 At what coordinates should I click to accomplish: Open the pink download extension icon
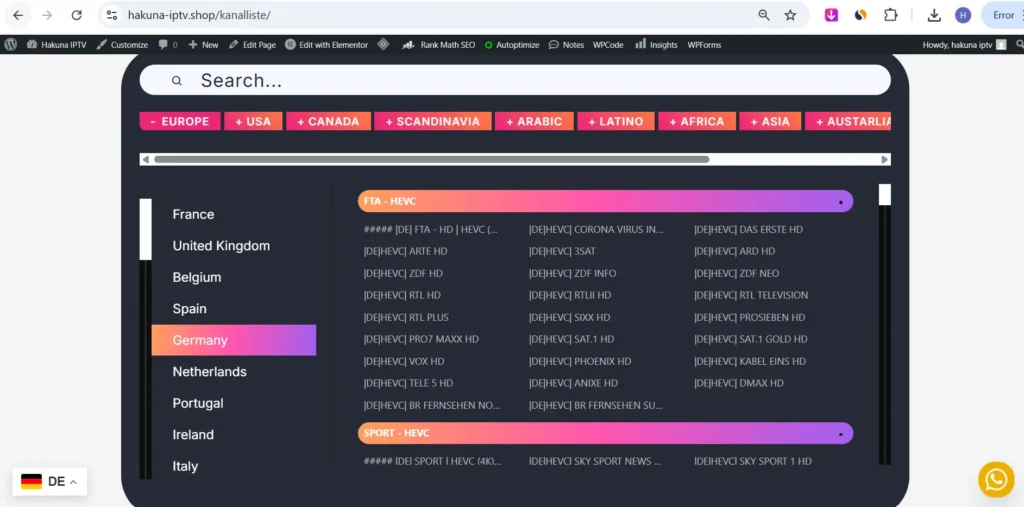pyautogui.click(x=831, y=15)
